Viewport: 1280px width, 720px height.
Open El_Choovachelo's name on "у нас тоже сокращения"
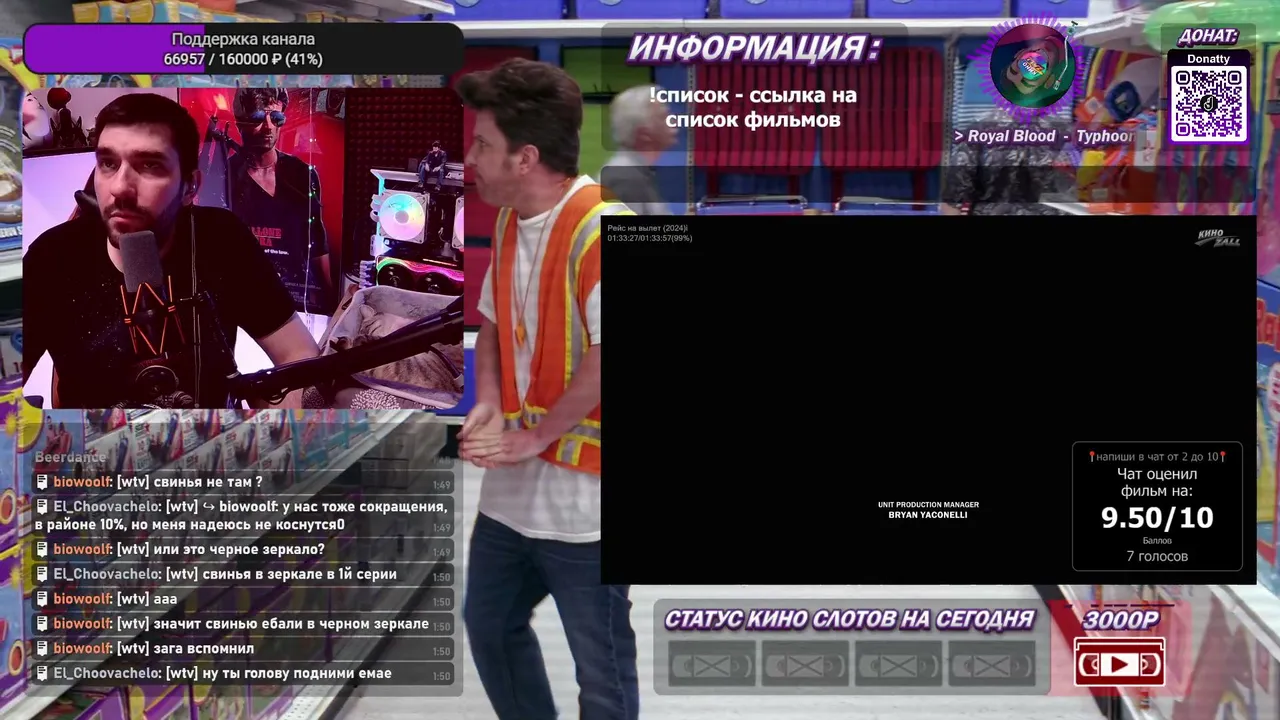click(107, 507)
